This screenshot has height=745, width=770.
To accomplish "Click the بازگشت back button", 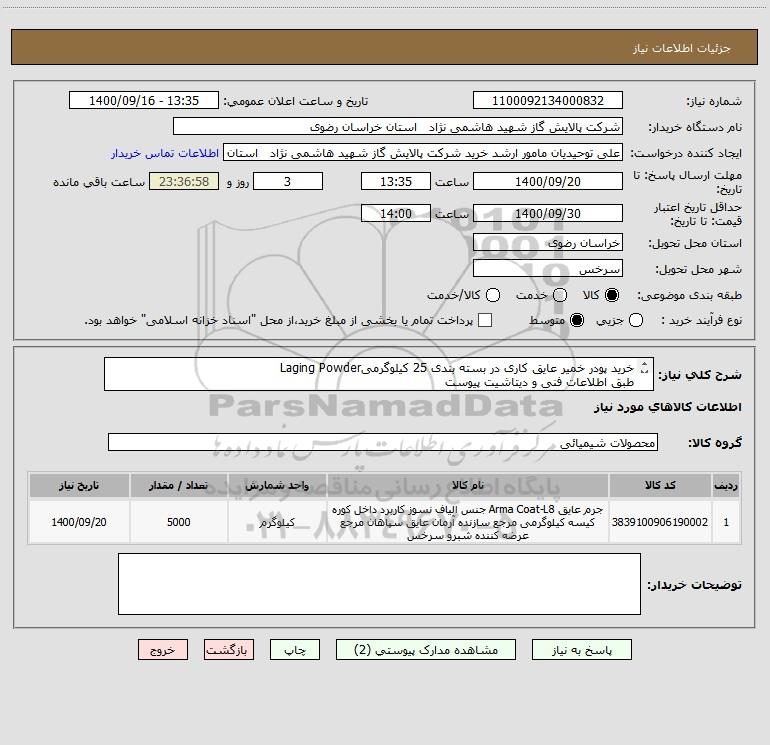I will pyautogui.click(x=229, y=650).
